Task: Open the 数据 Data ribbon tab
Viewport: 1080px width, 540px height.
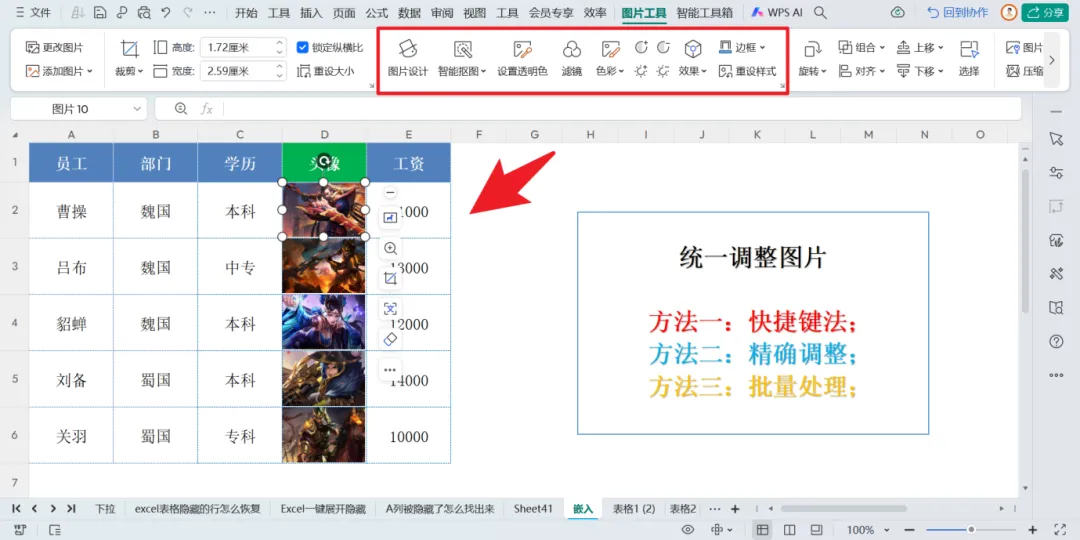Action: tap(410, 12)
